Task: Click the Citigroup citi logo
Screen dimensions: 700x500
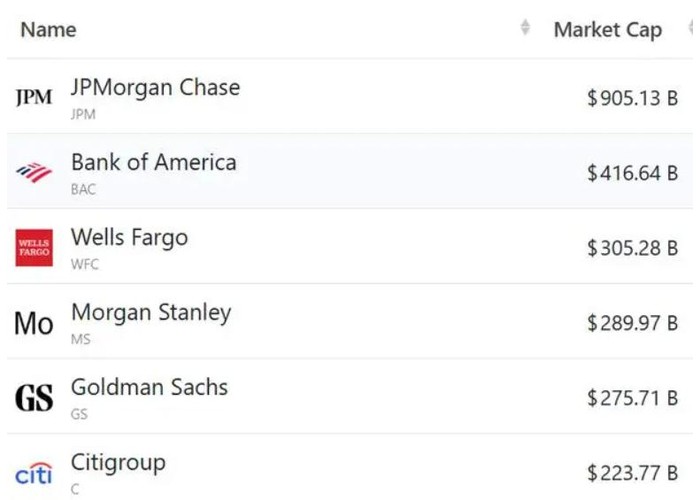Action: (x=34, y=472)
